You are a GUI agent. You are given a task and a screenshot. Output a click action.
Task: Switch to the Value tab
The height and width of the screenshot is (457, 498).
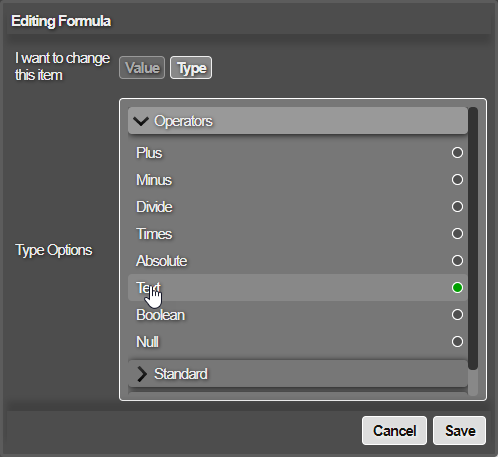point(142,68)
